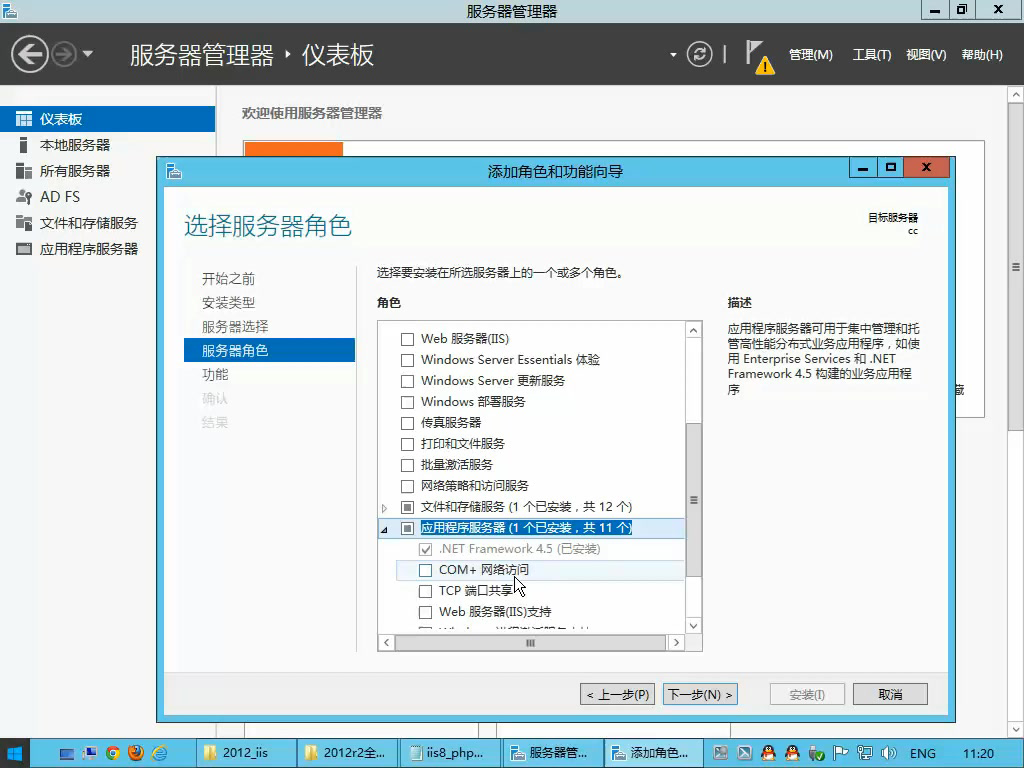Click the ENG language indicator

[923, 754]
